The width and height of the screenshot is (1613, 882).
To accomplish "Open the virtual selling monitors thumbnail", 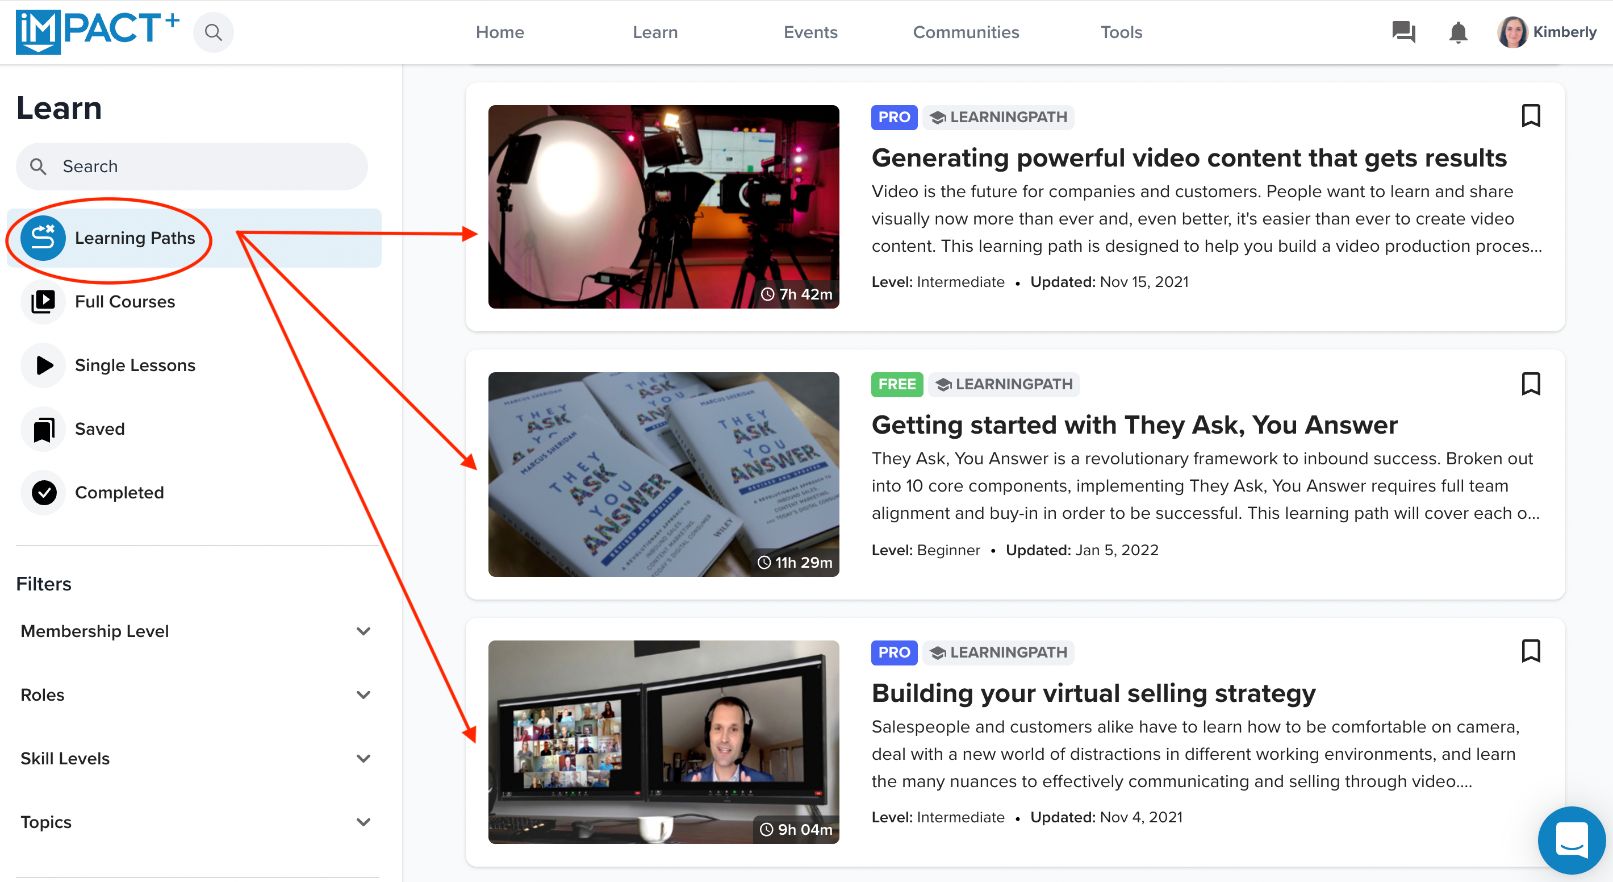I will coord(663,742).
